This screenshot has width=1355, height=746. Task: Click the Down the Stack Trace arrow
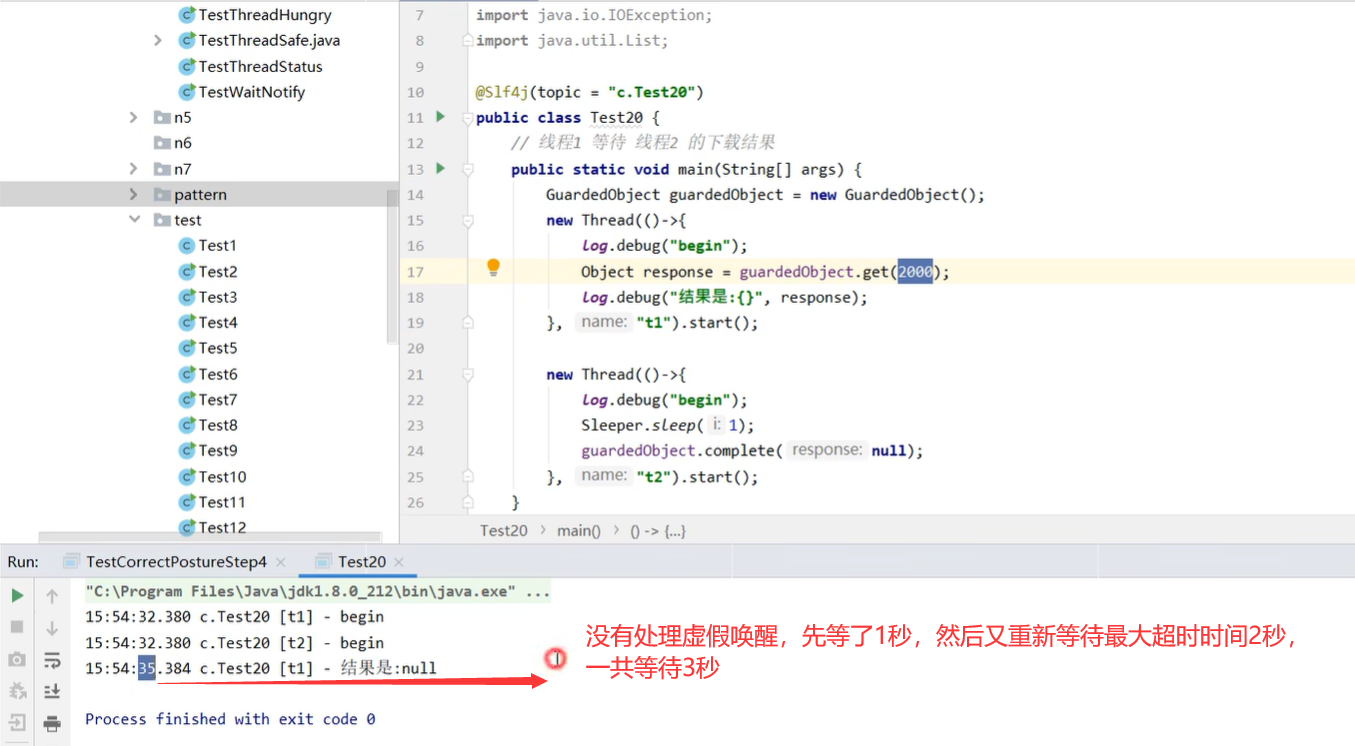(x=52, y=627)
